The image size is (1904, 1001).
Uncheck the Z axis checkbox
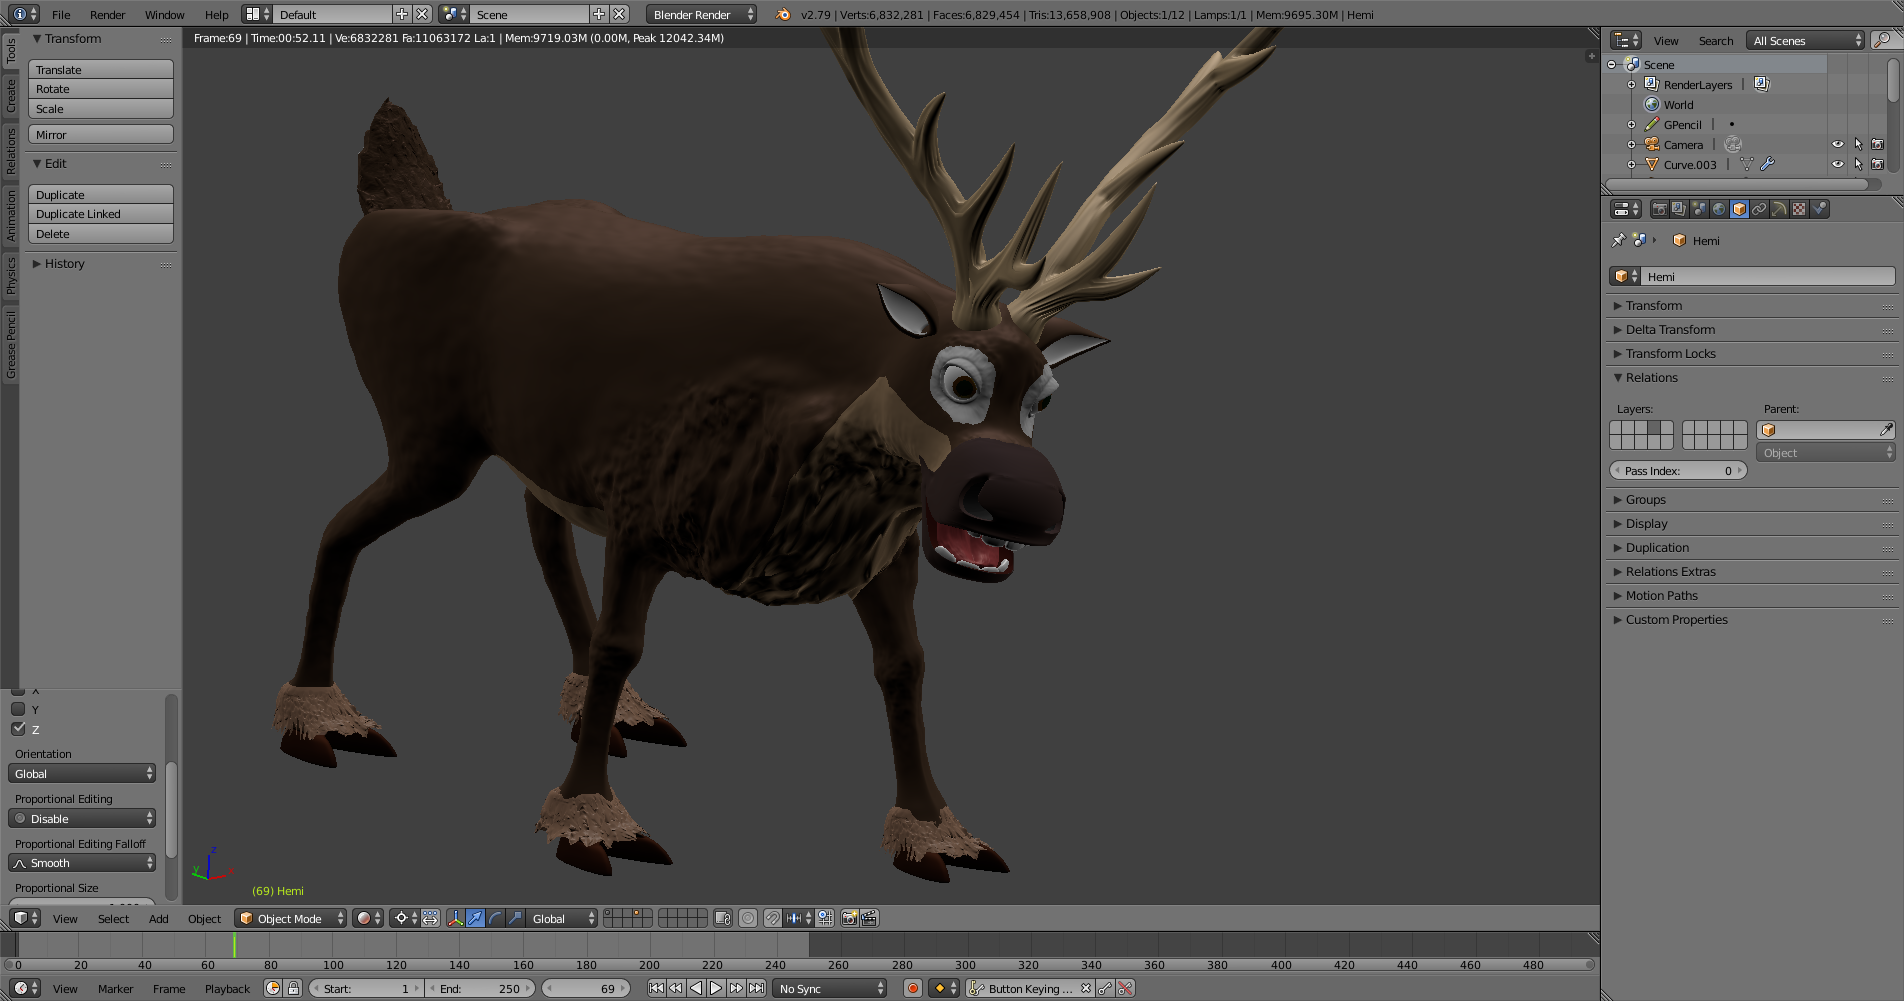(x=18, y=729)
